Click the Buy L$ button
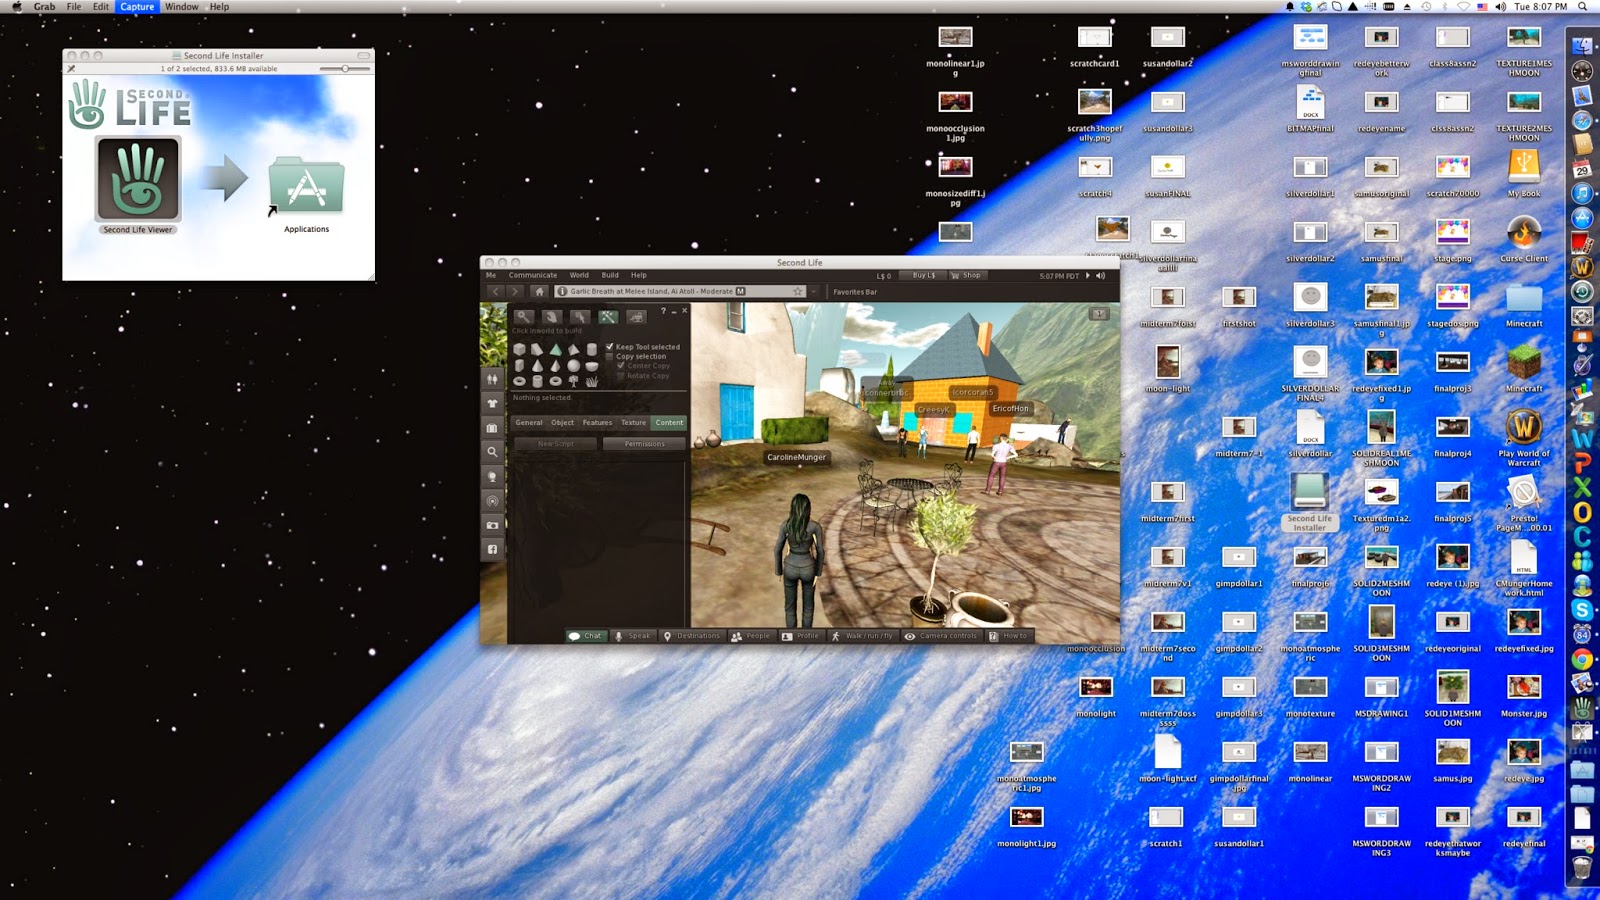The width and height of the screenshot is (1600, 900). [923, 275]
